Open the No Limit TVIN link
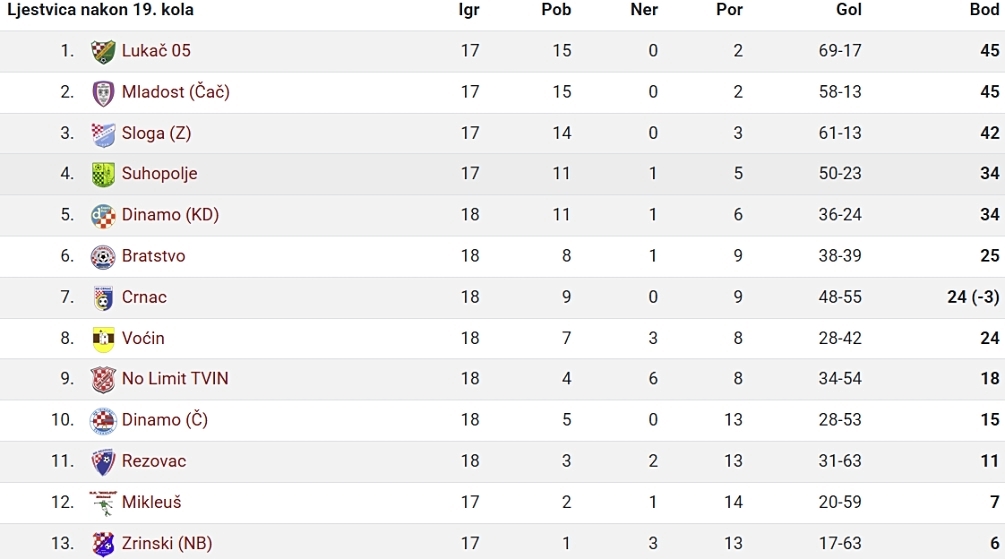Viewport: 1005px width, 559px height. point(175,378)
